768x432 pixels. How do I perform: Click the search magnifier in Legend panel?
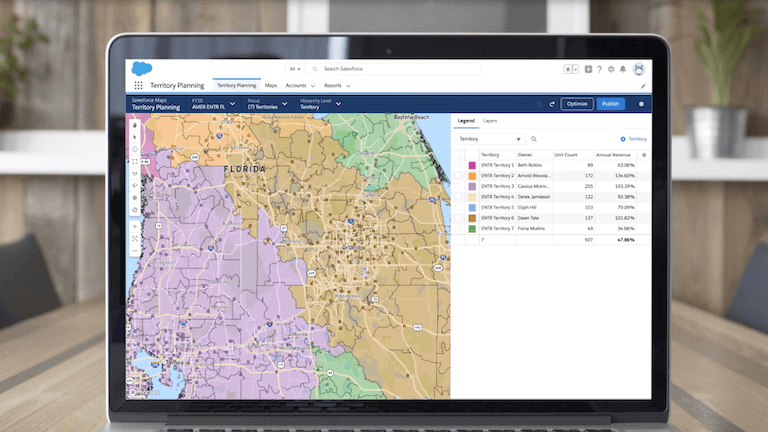[534, 139]
